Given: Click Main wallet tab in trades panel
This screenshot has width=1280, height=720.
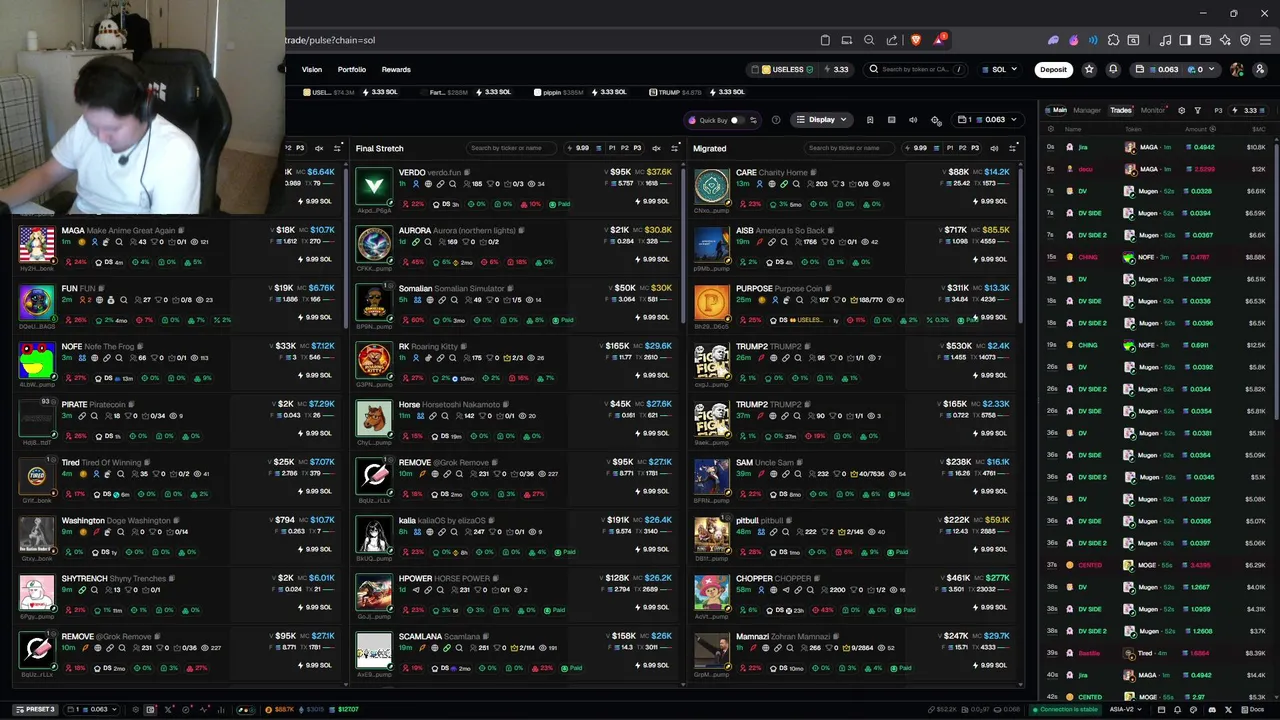Looking at the screenshot, I should (x=1056, y=110).
